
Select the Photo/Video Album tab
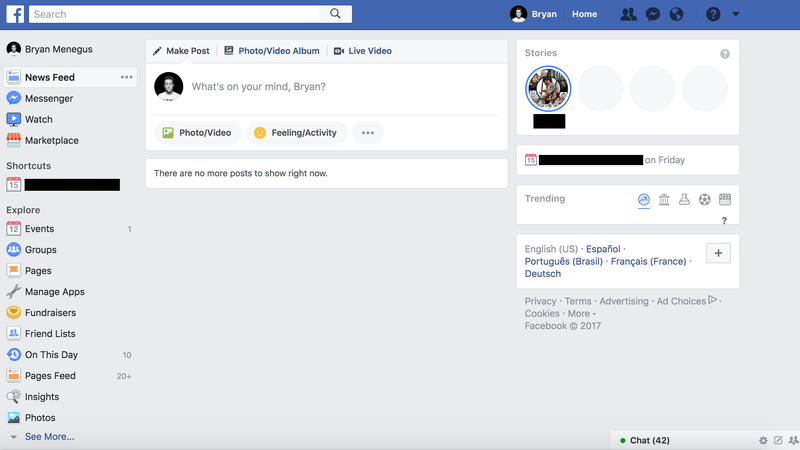click(272, 51)
